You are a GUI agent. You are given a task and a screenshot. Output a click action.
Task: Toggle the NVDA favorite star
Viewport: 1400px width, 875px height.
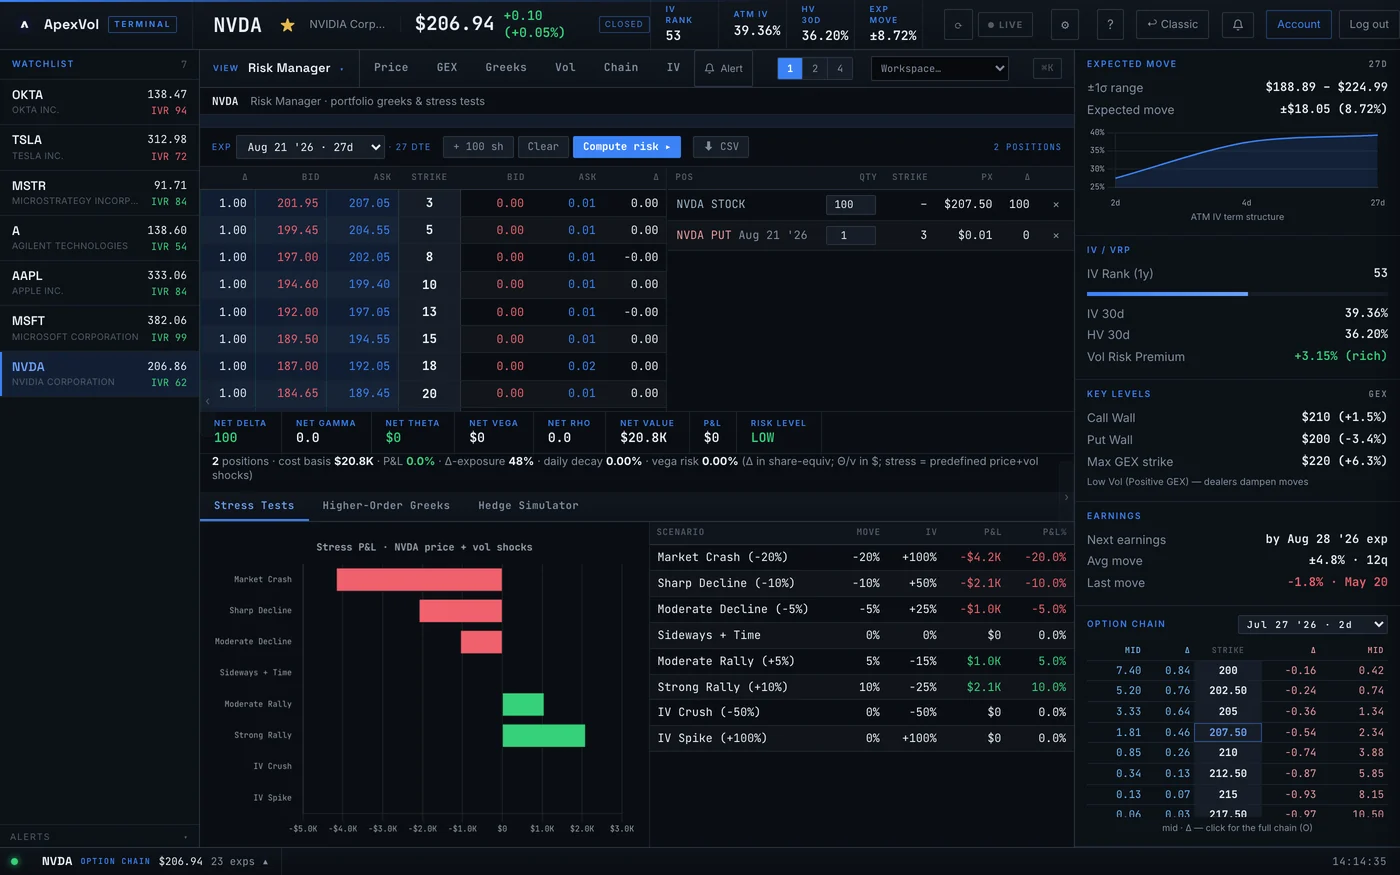tap(287, 25)
